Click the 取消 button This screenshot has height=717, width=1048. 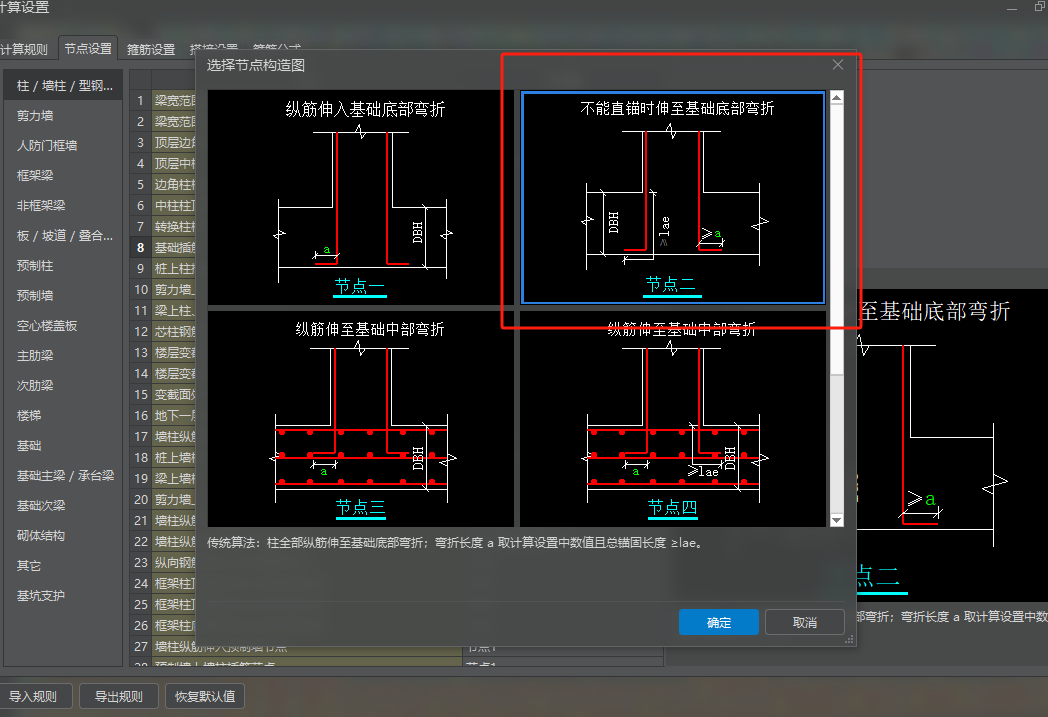point(805,622)
